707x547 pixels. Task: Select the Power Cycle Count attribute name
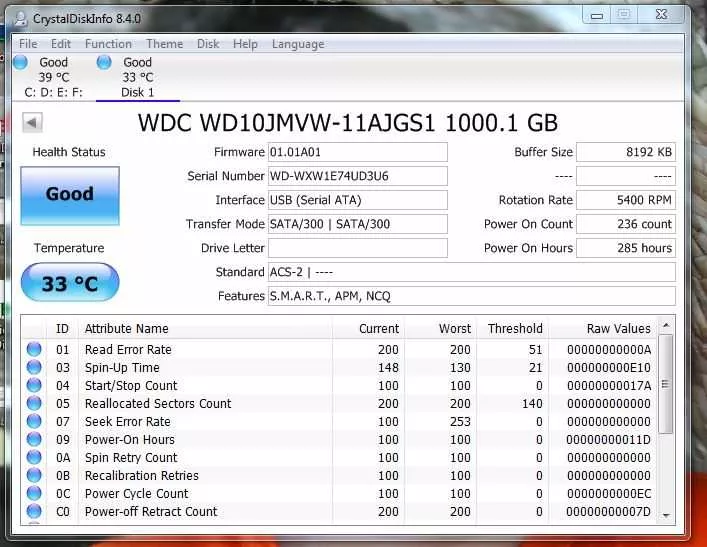coord(137,494)
